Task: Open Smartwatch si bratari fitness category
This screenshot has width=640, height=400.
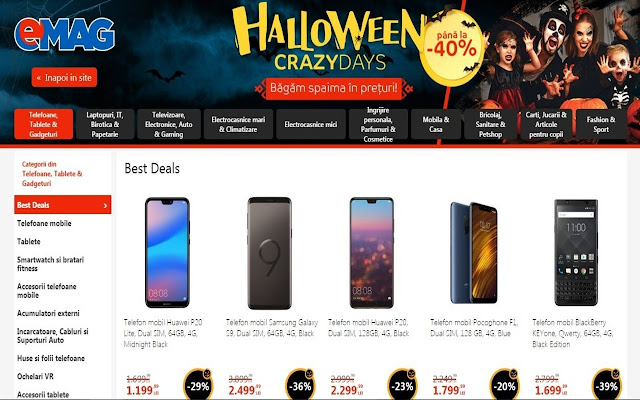Action: 50,264
